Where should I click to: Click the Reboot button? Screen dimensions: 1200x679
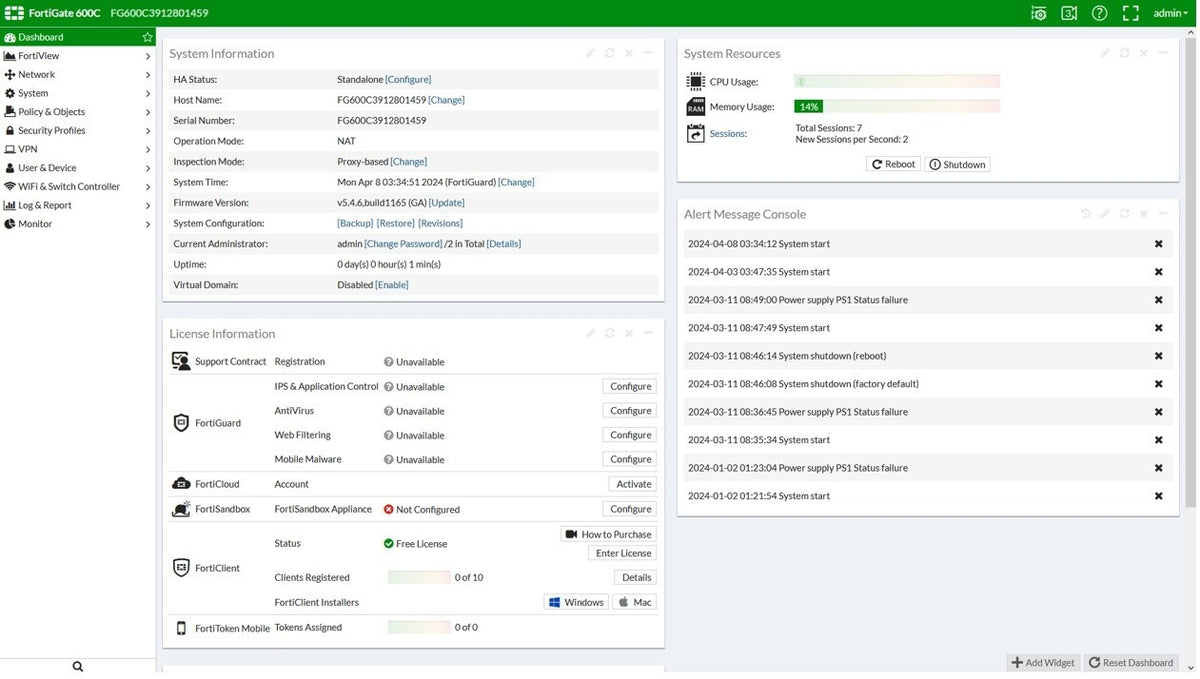893,164
